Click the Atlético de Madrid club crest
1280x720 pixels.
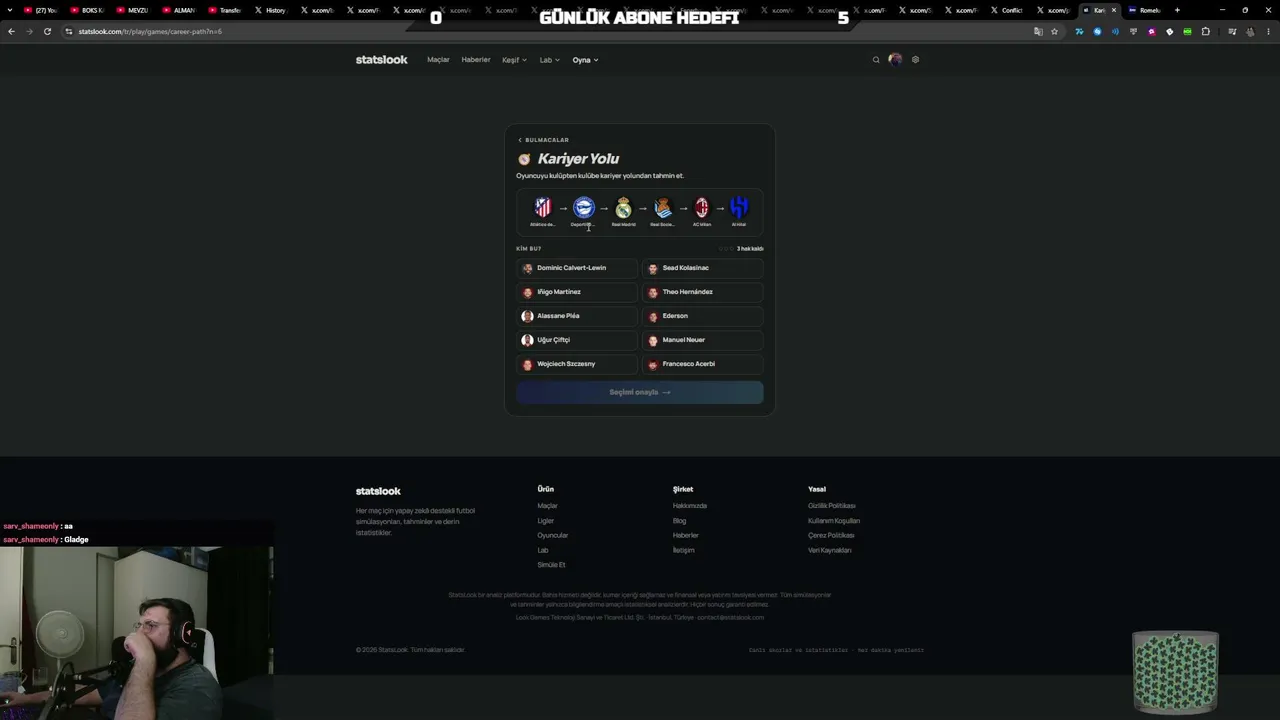click(x=543, y=207)
